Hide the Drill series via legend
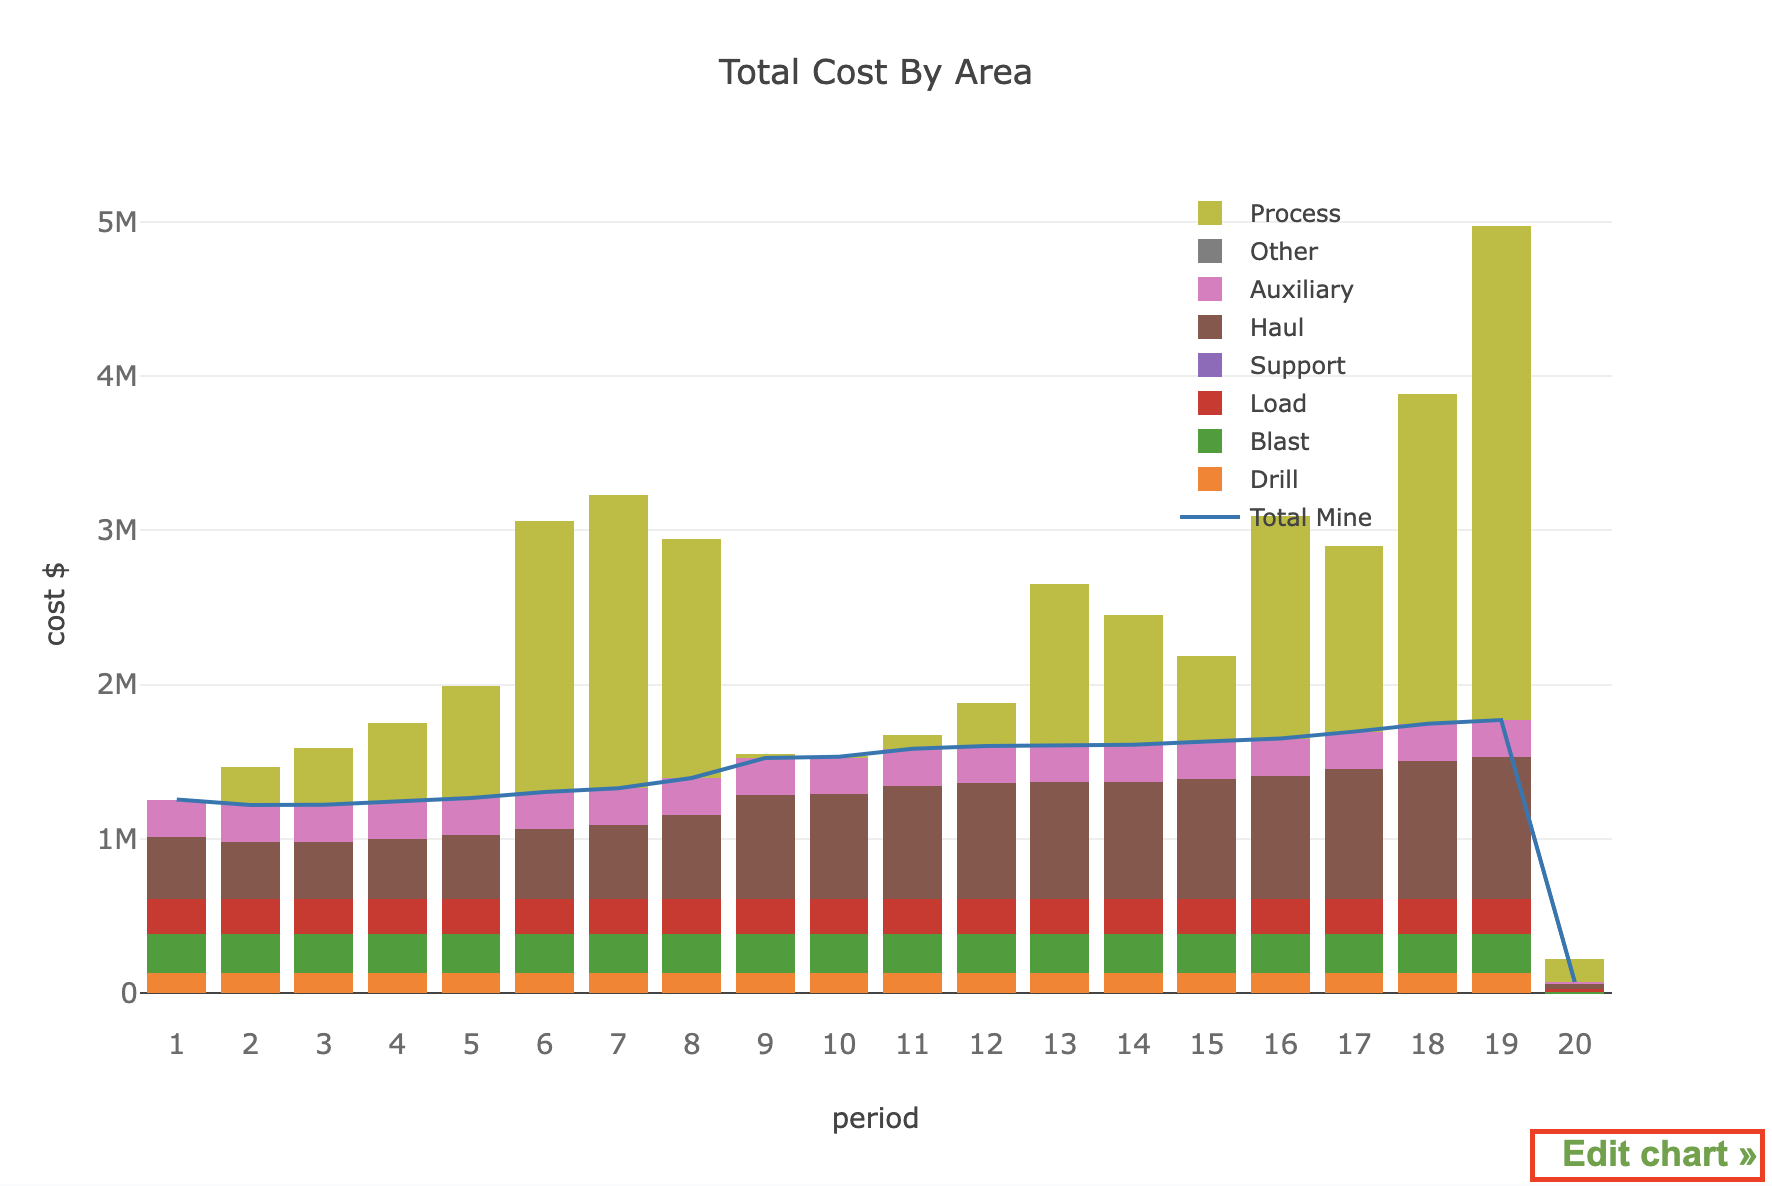 pos(1273,480)
